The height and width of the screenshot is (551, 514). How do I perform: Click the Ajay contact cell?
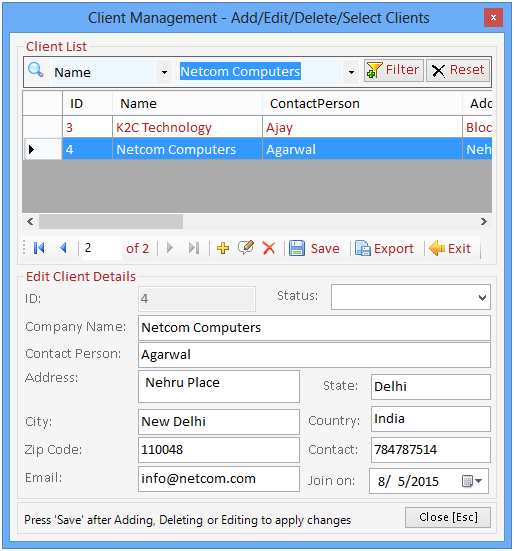[362, 127]
